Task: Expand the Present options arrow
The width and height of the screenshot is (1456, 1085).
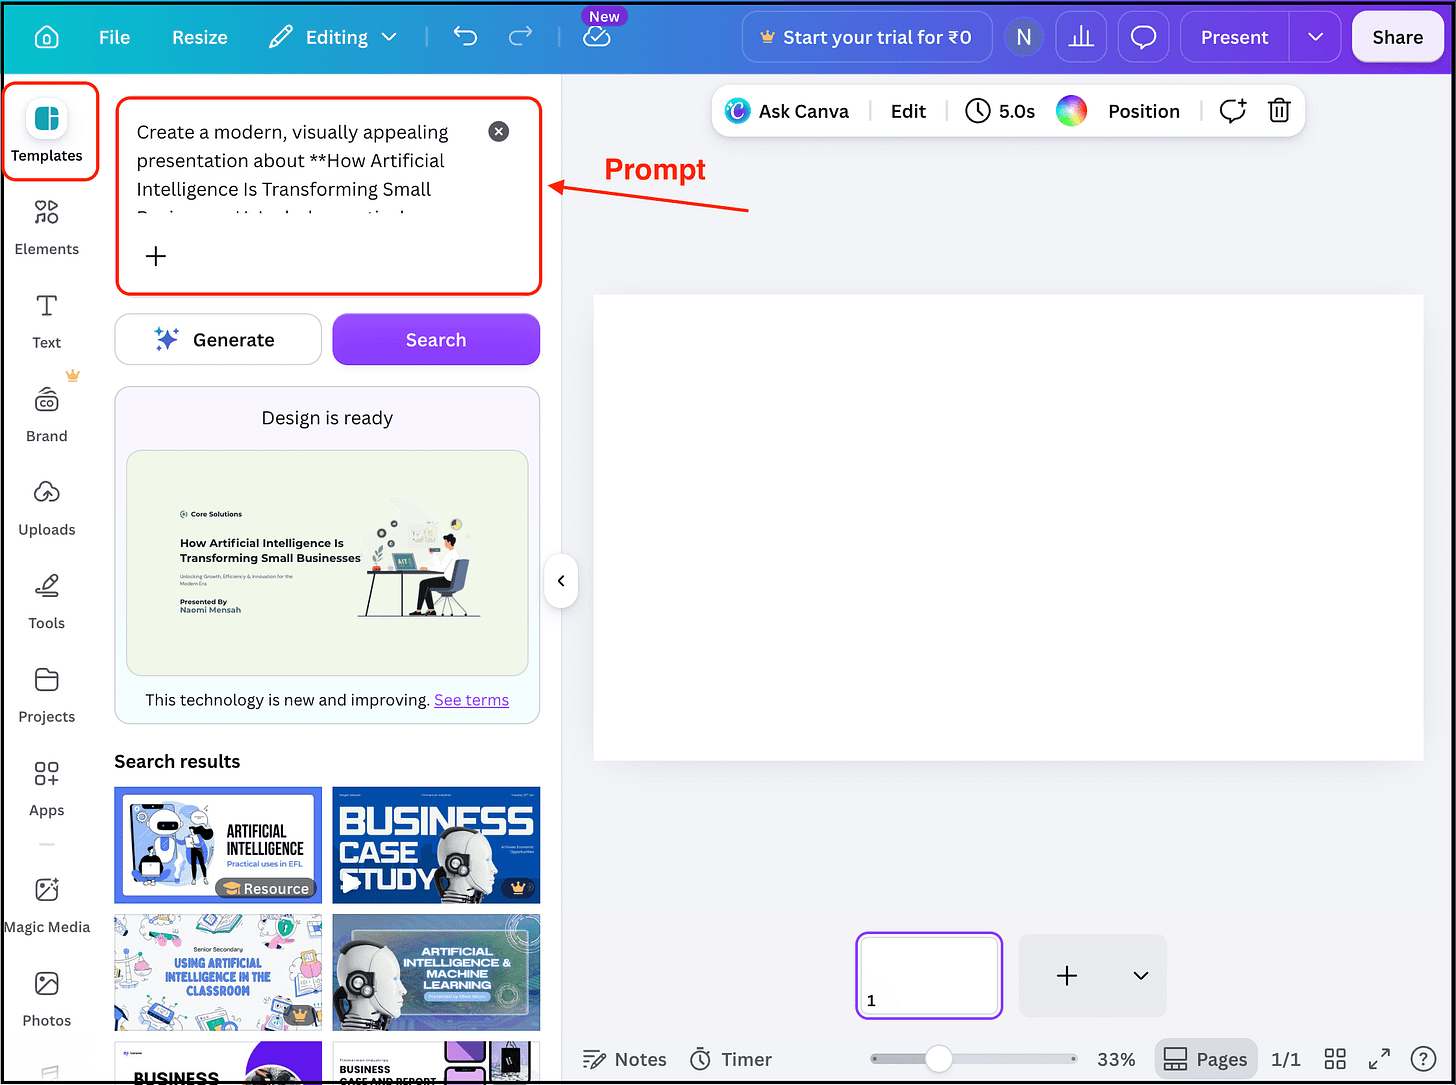Action: 1316,37
